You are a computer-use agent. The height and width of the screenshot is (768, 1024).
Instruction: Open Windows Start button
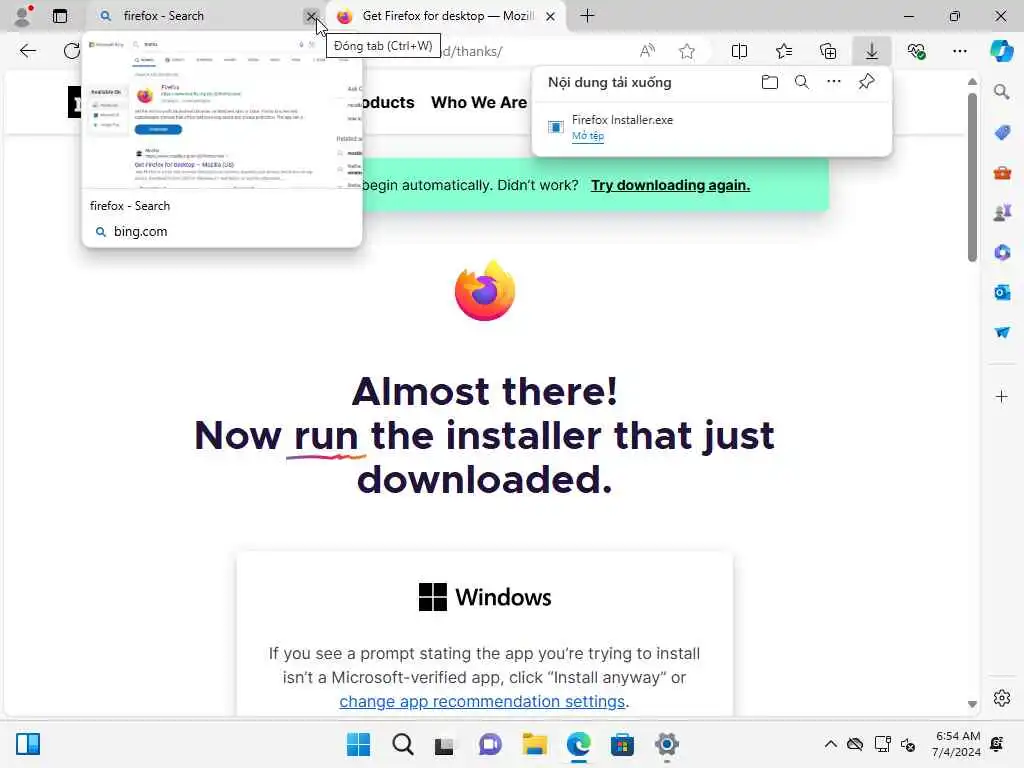(358, 744)
